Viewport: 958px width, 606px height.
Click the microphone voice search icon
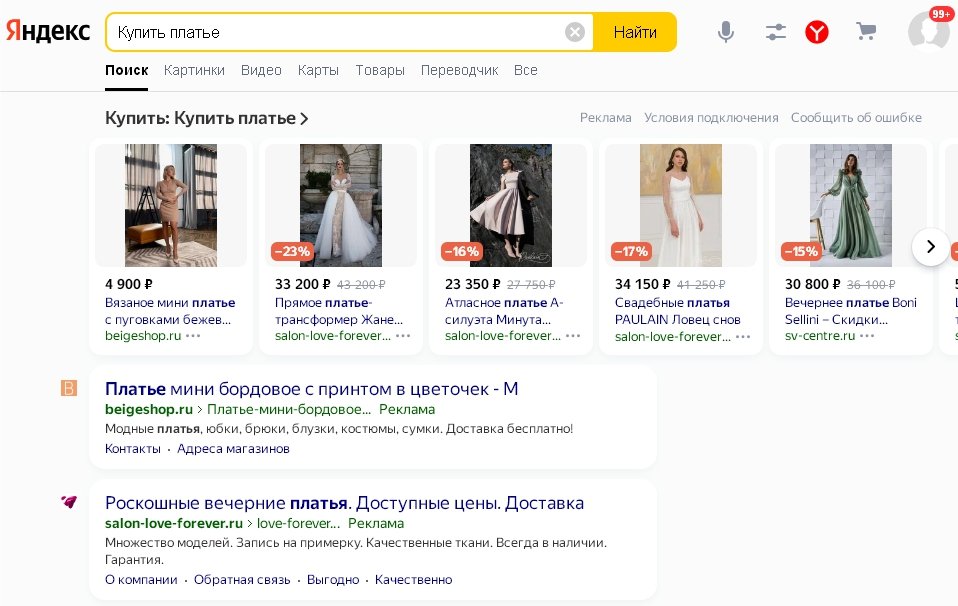726,32
